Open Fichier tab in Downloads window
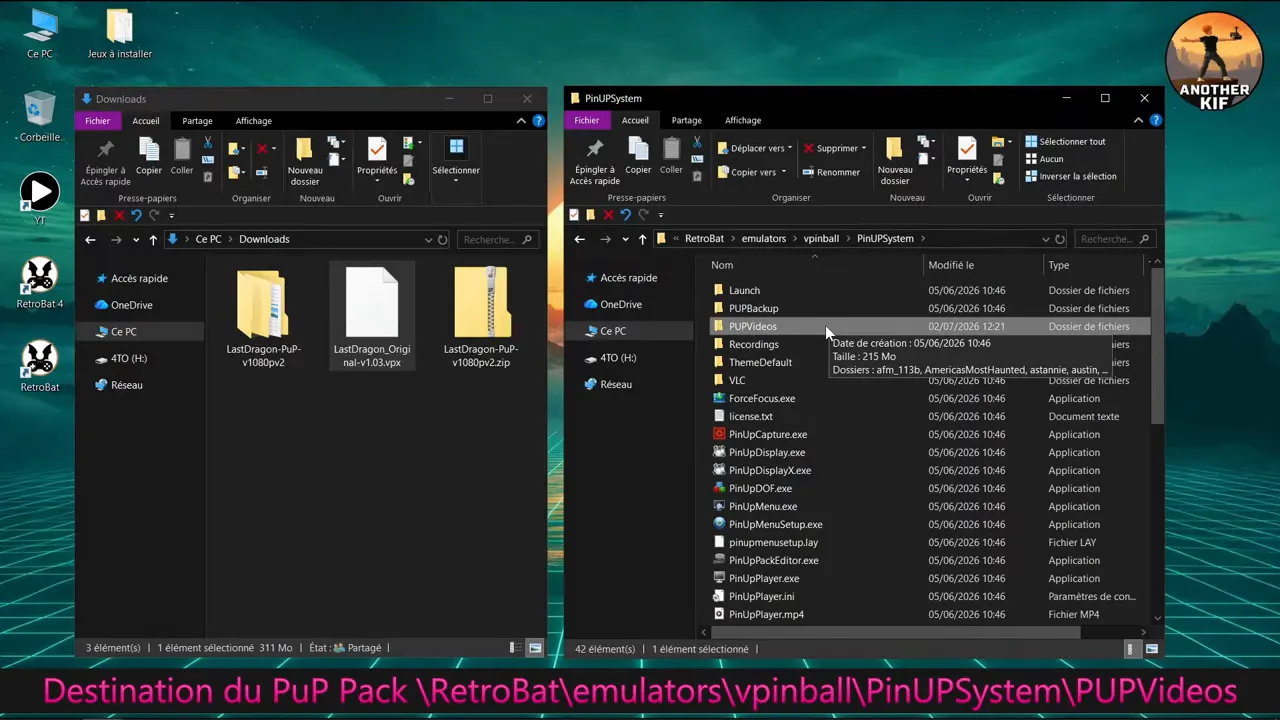Image resolution: width=1280 pixels, height=720 pixels. point(97,121)
